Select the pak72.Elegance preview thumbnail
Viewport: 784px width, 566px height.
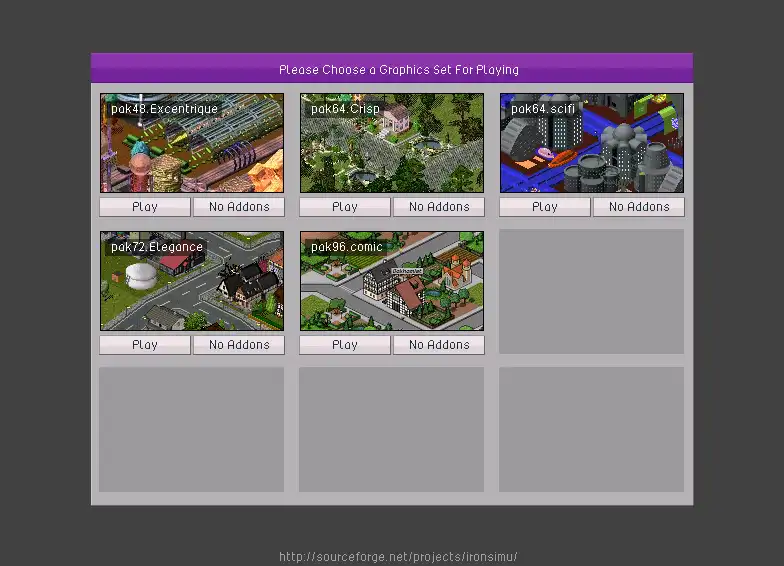point(192,281)
